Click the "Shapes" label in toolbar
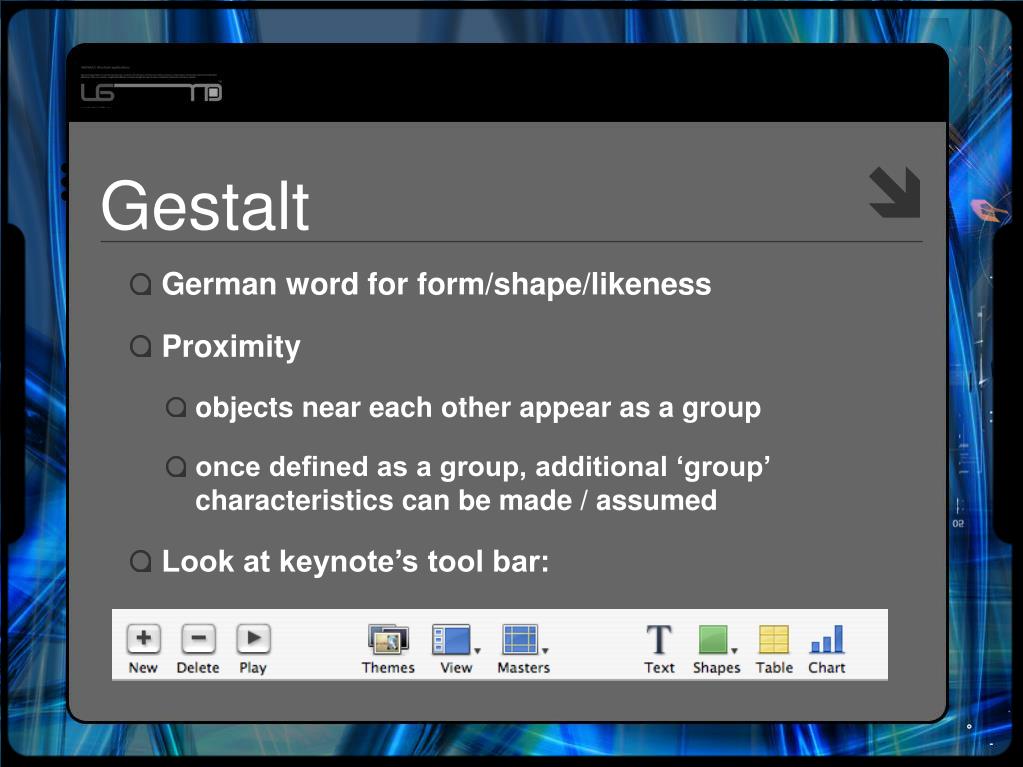The image size is (1023, 767). click(x=716, y=669)
